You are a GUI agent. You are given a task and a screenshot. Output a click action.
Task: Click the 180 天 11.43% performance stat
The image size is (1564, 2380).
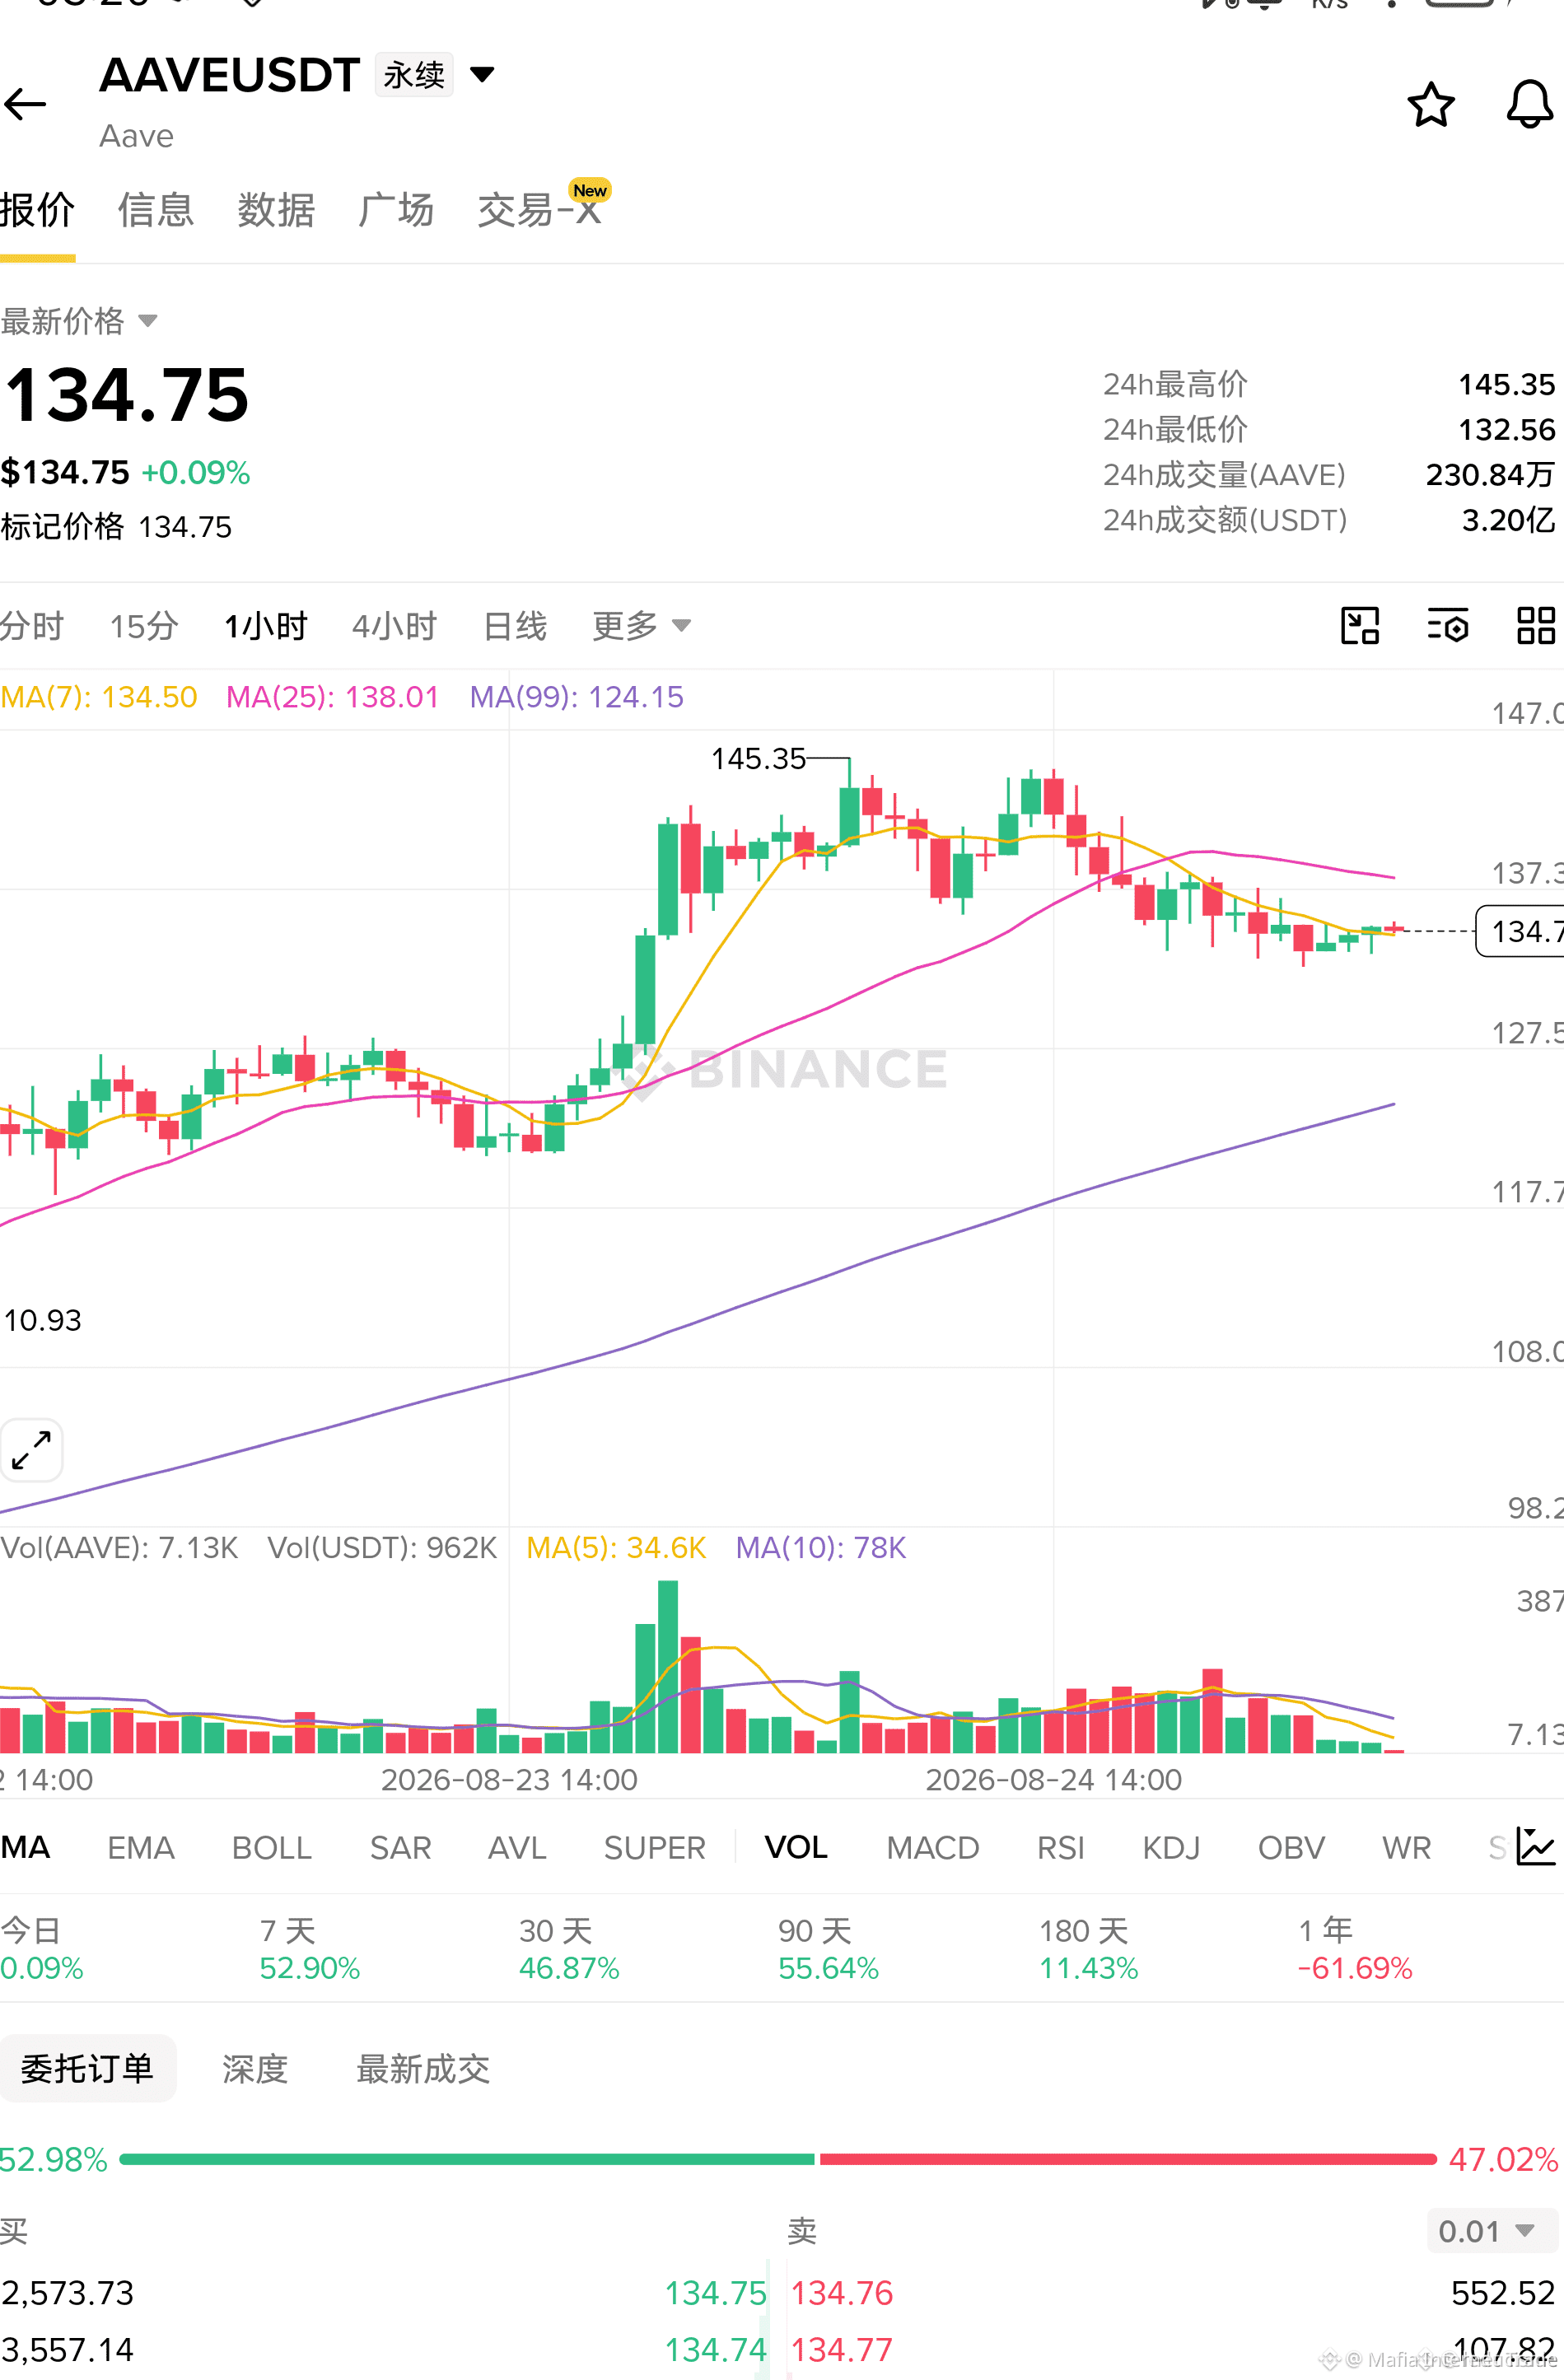click(x=1089, y=1948)
